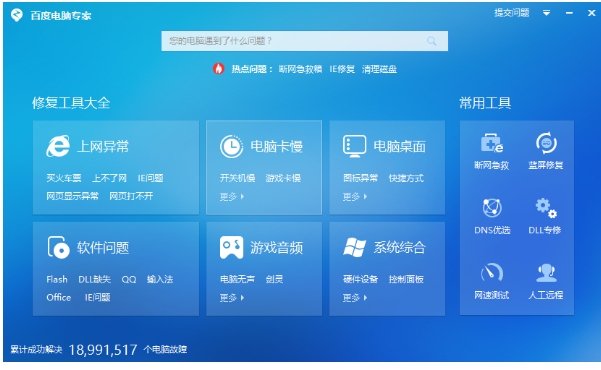
Task: Click hot topic 清理磁盘
Action: pyautogui.click(x=379, y=69)
